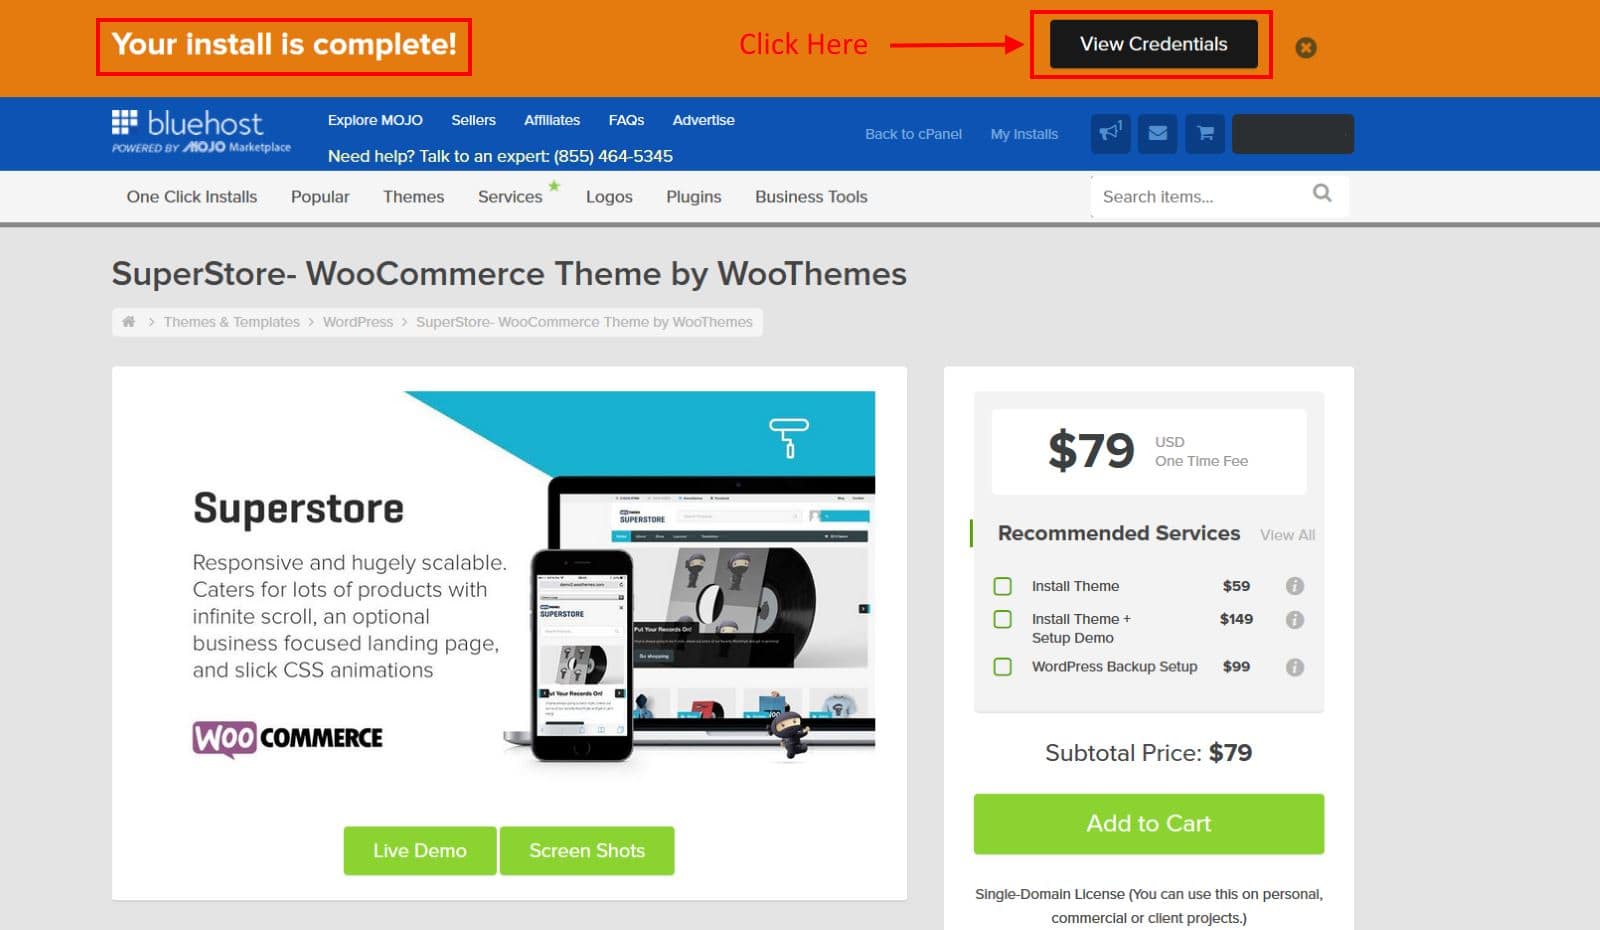Show info for WordPress Backup Setup

tap(1294, 667)
